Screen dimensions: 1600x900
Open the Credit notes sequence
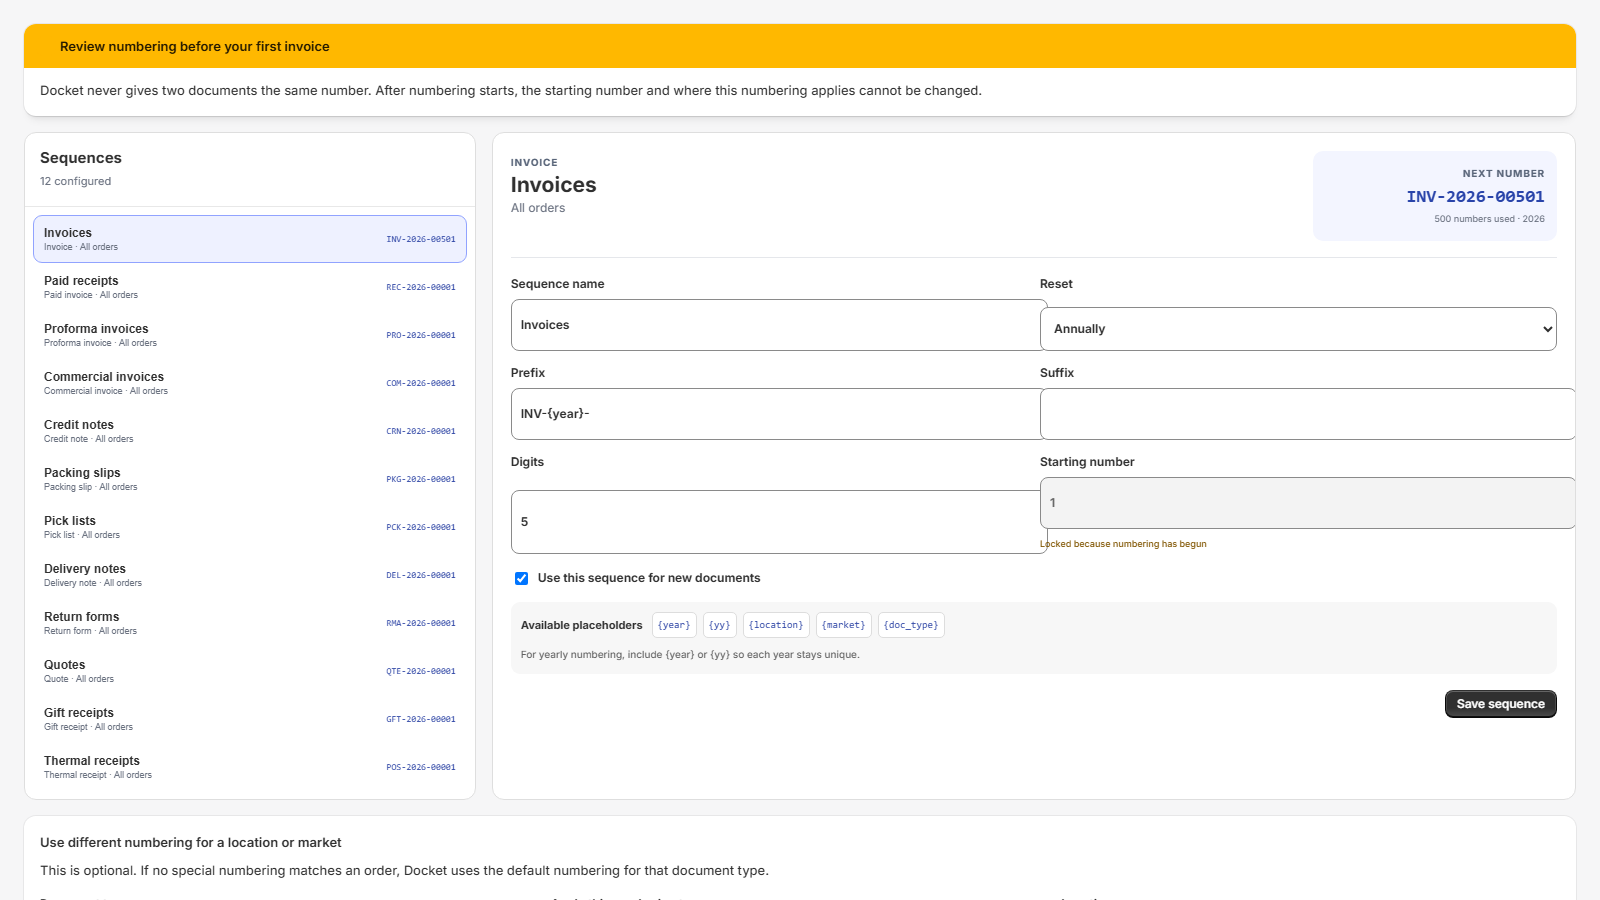pos(250,431)
